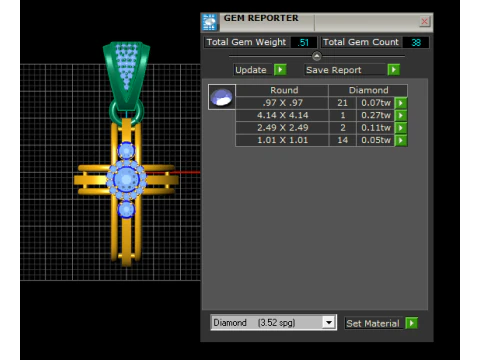Click the Set Material button label
This screenshot has width=480, height=360.
[373, 323]
